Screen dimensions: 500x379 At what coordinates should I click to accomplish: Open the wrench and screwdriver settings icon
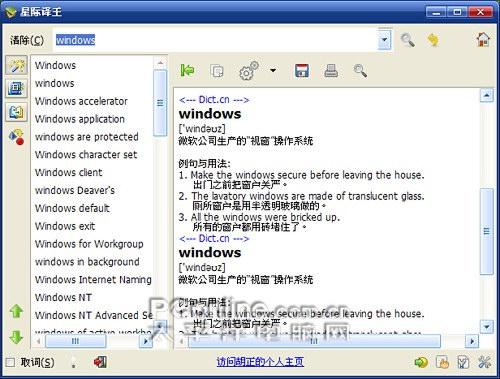pos(484,362)
